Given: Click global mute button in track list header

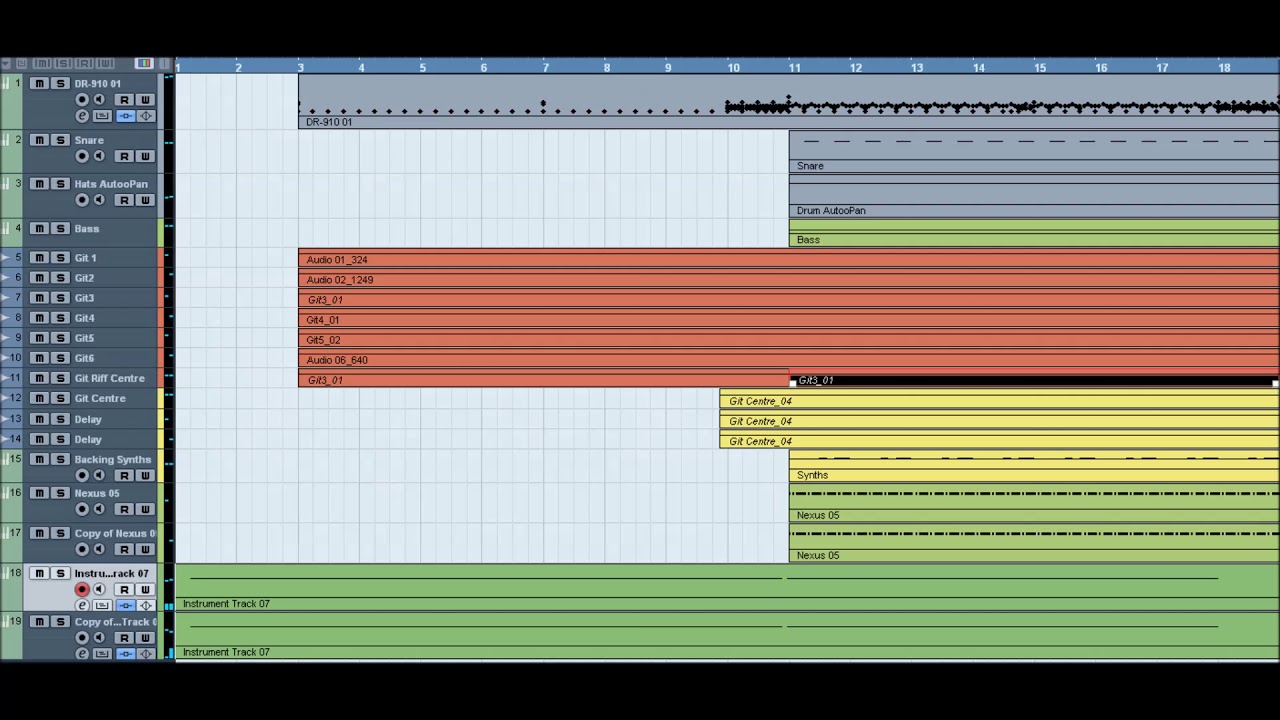Looking at the screenshot, I should click(x=42, y=63).
